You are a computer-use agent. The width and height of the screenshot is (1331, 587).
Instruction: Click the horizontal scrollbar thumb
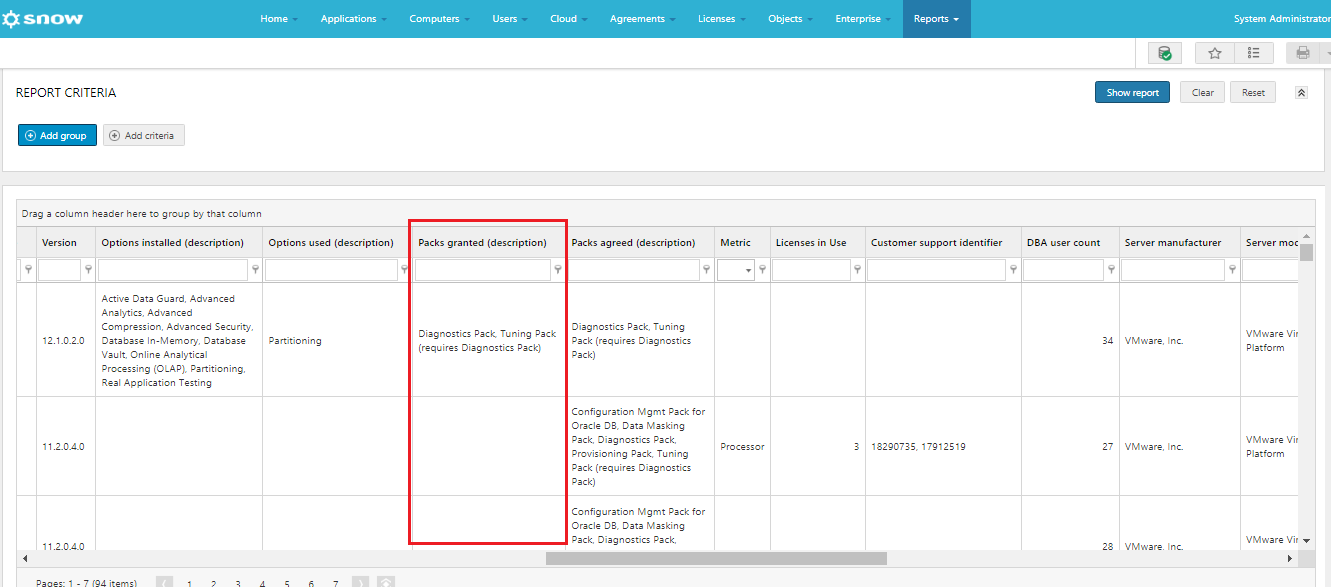(x=716, y=558)
